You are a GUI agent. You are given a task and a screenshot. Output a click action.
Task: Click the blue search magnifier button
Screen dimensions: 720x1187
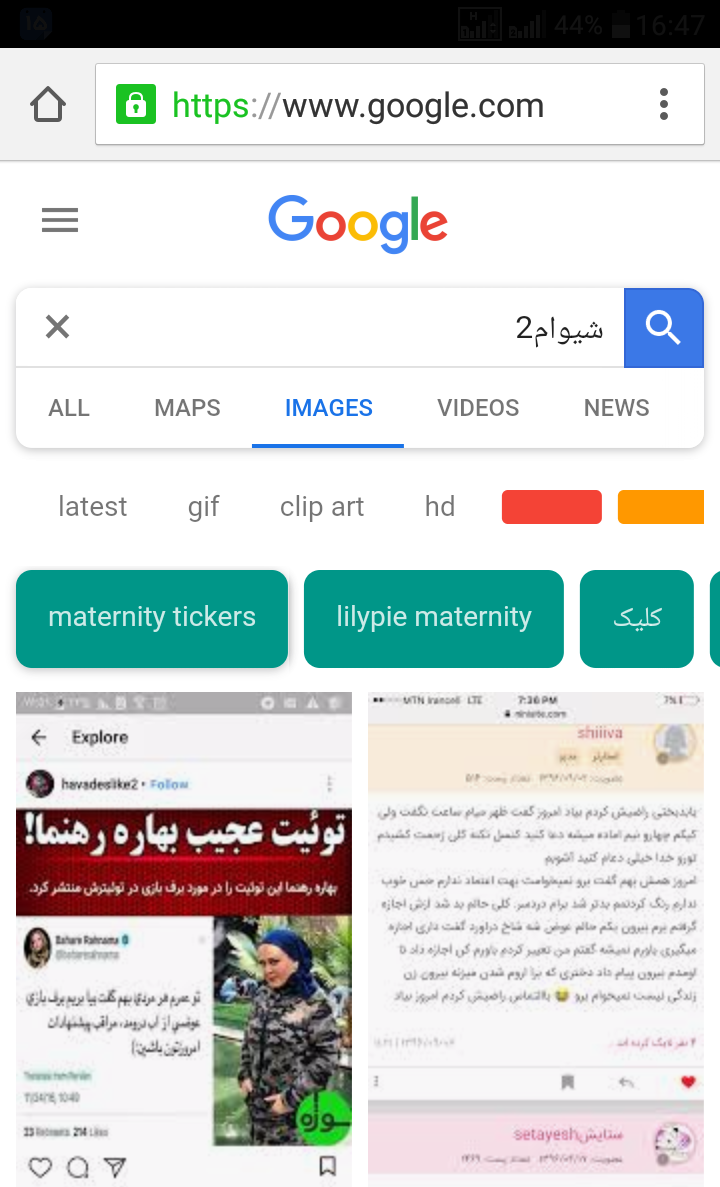(663, 328)
